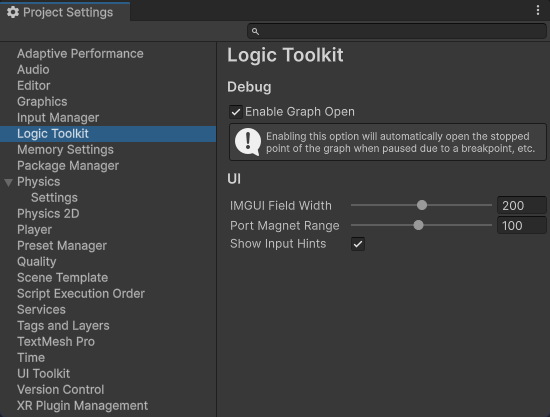The height and width of the screenshot is (417, 550).
Task: Open the Package Manager settings
Action: (68, 166)
